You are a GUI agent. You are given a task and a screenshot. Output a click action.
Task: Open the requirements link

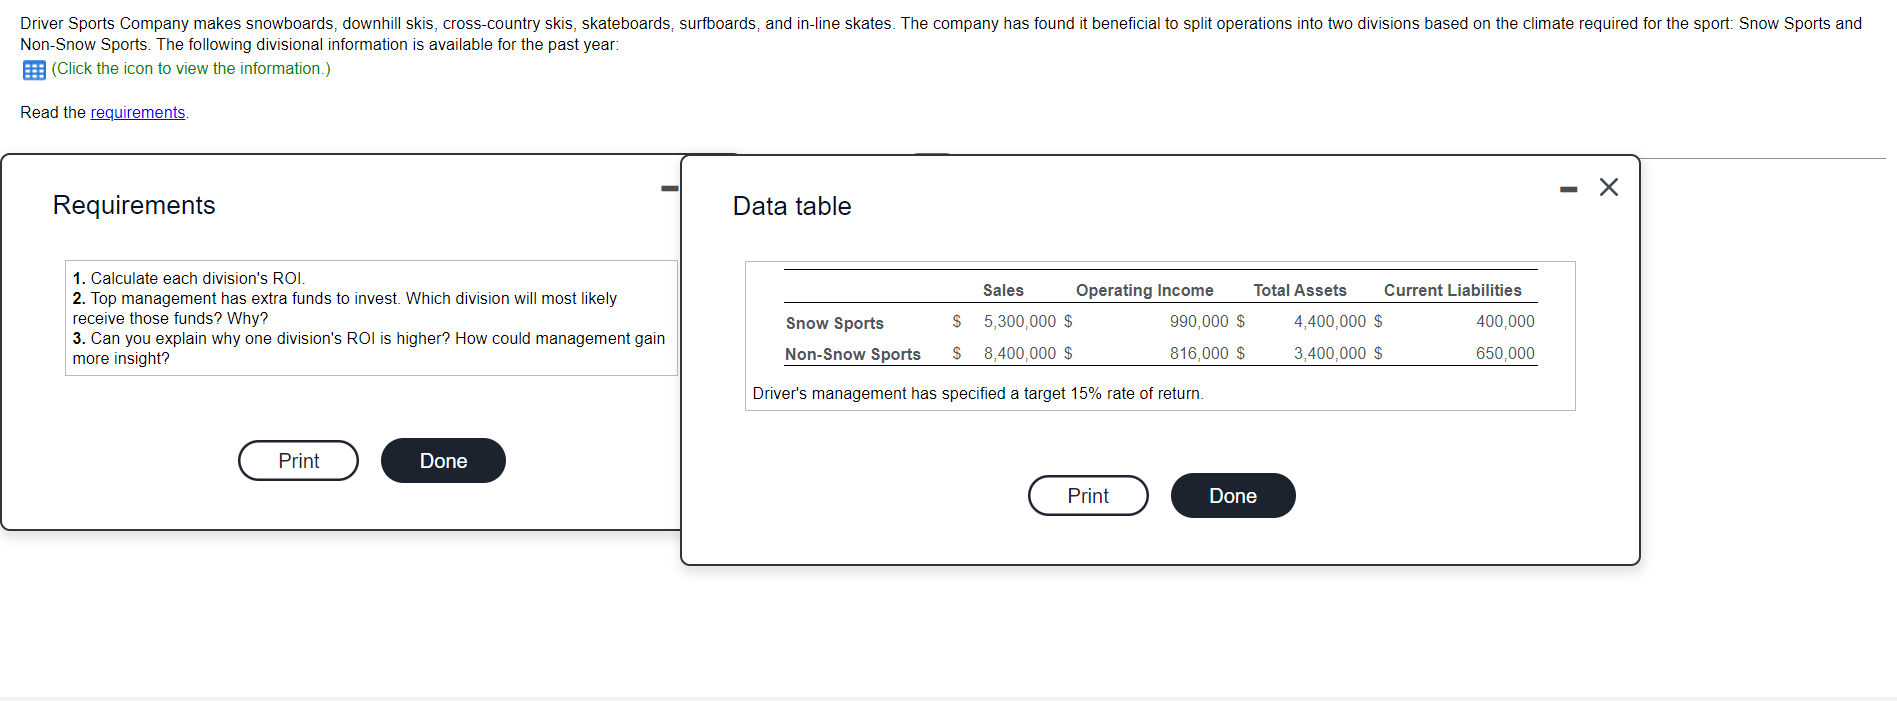pos(138,113)
